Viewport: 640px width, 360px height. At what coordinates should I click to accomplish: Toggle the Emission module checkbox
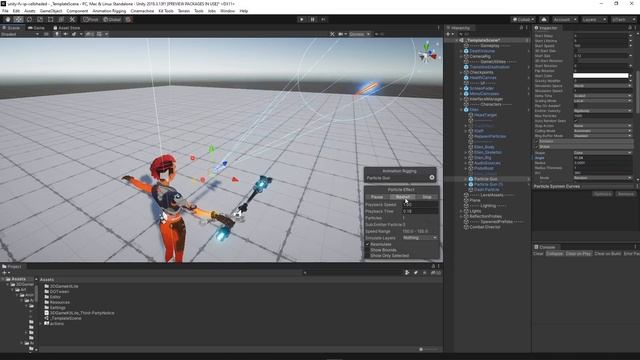[537, 141]
